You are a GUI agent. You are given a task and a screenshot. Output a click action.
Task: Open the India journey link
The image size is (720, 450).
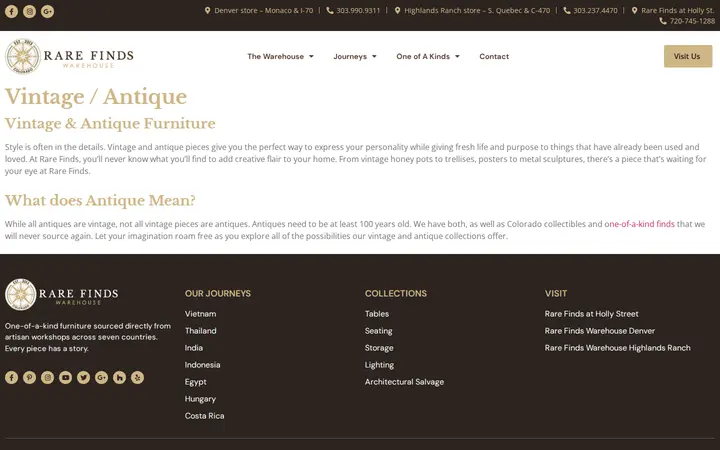coord(194,348)
